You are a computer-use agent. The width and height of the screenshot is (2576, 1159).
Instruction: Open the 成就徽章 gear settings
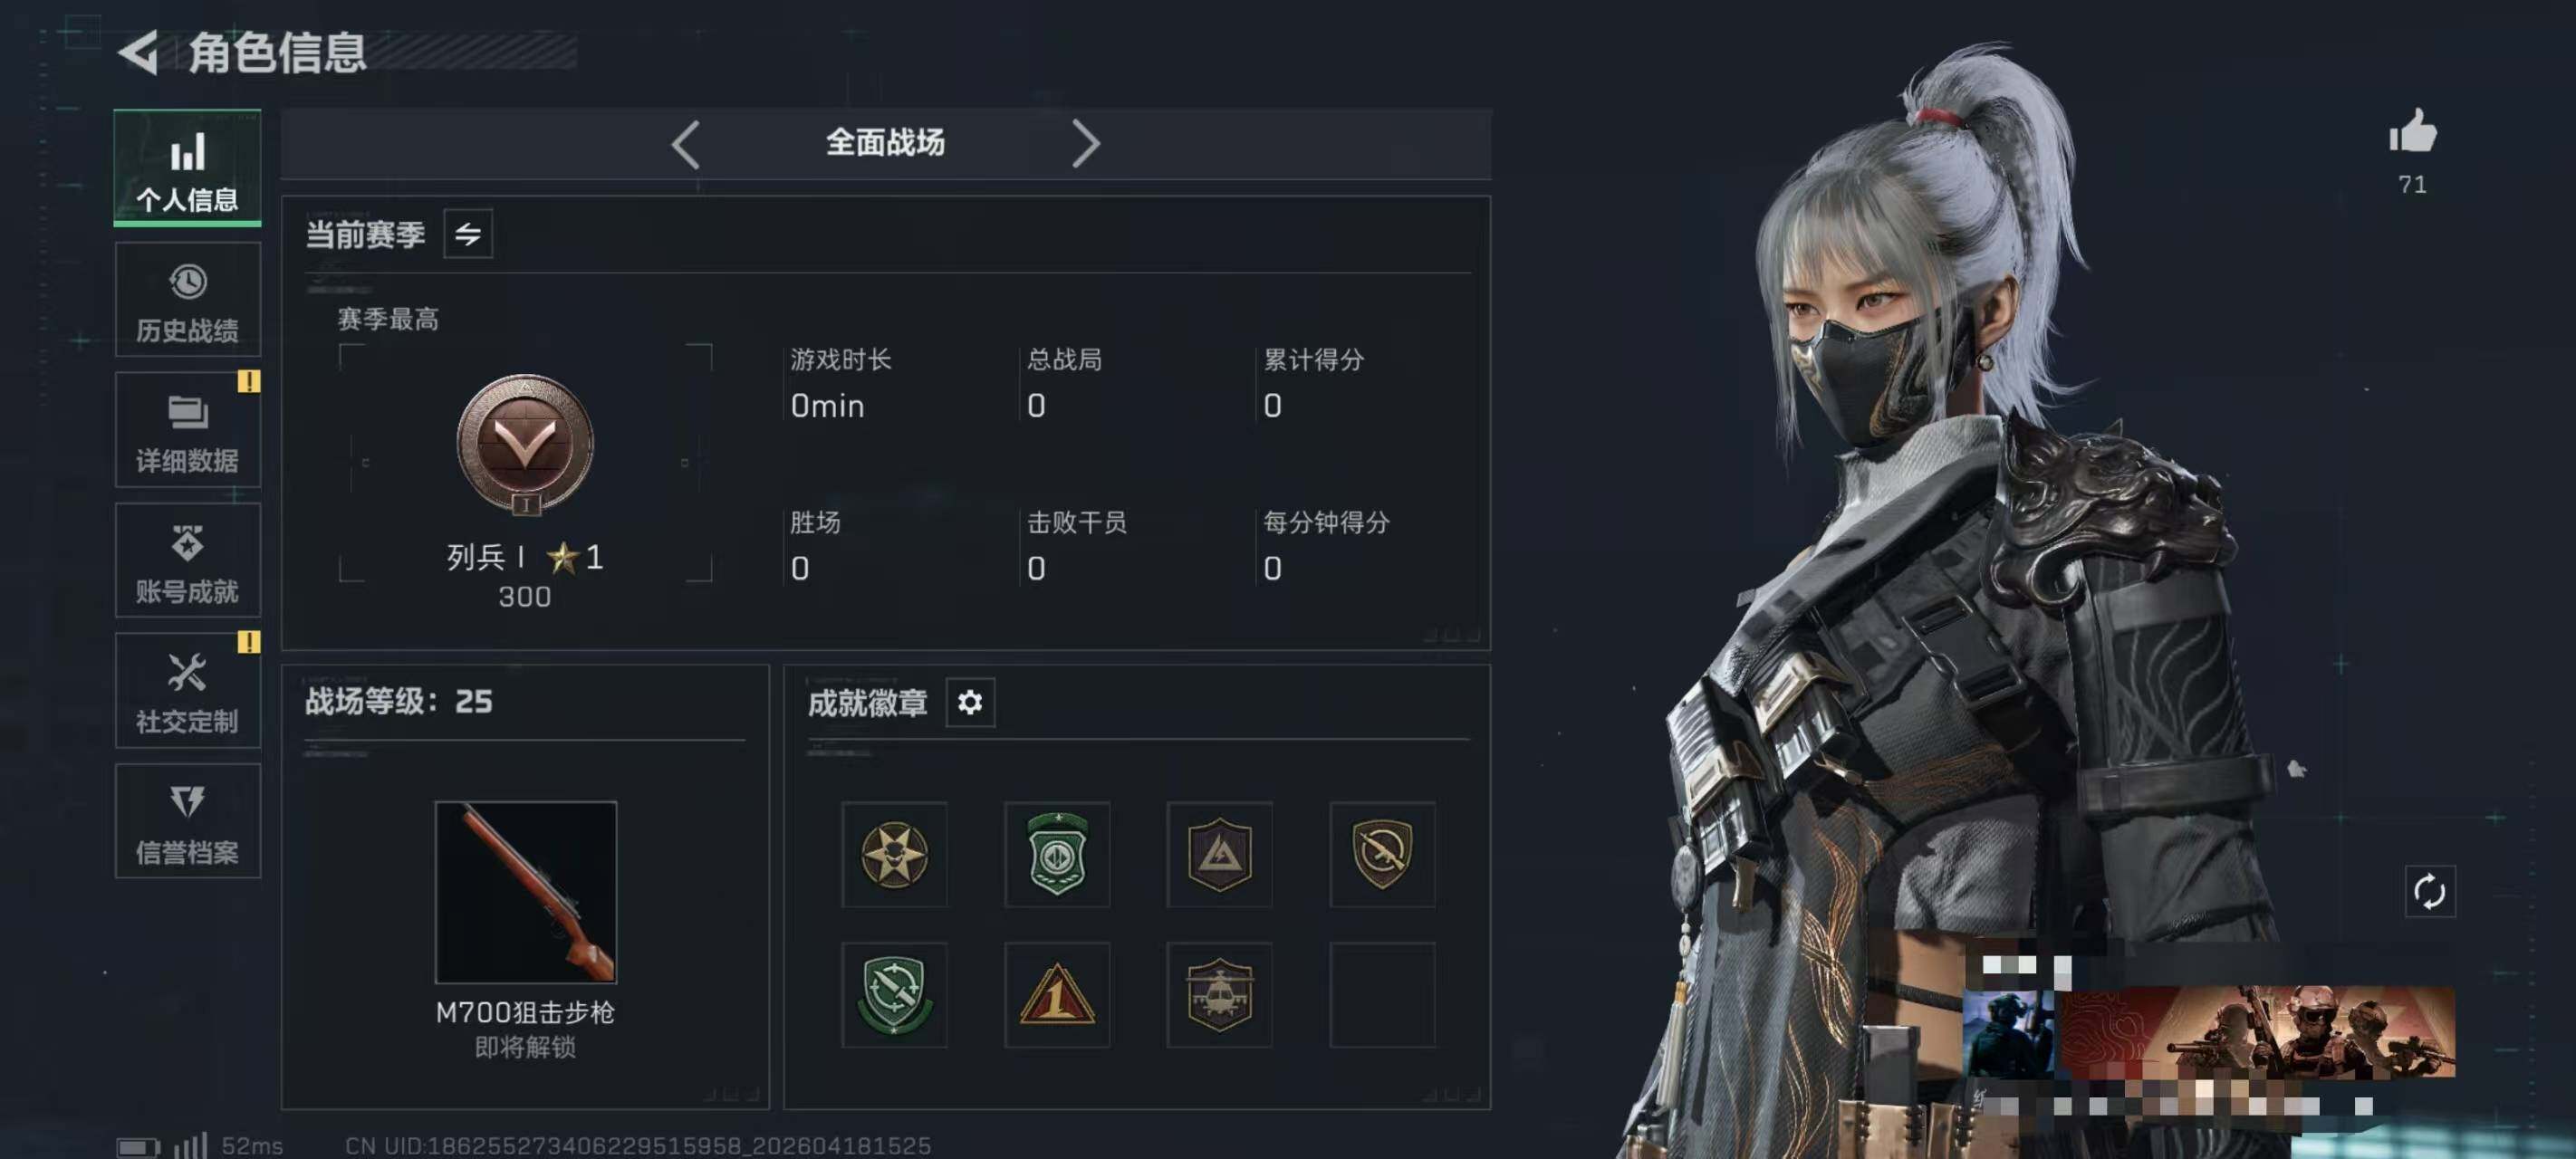point(970,703)
